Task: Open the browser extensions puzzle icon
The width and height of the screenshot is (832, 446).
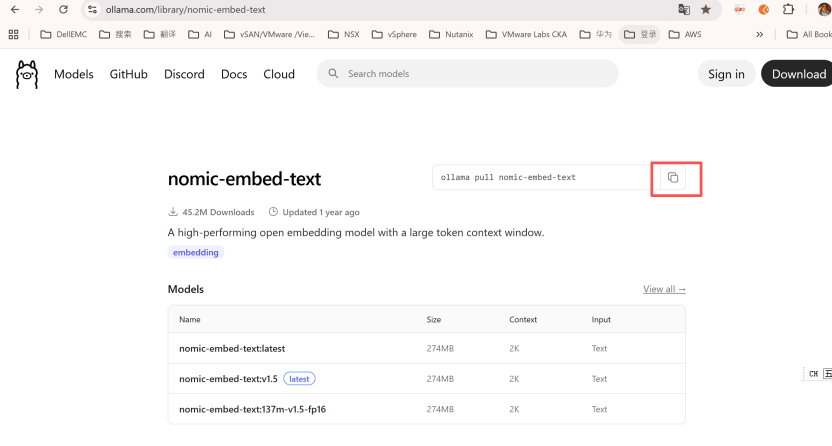Action: point(788,9)
